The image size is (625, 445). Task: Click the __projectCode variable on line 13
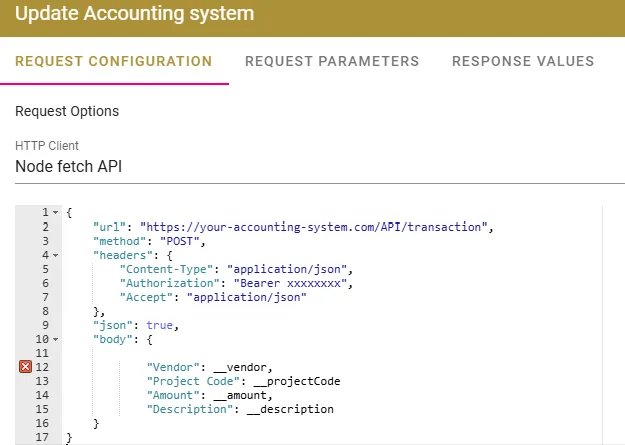pyautogui.click(x=297, y=381)
